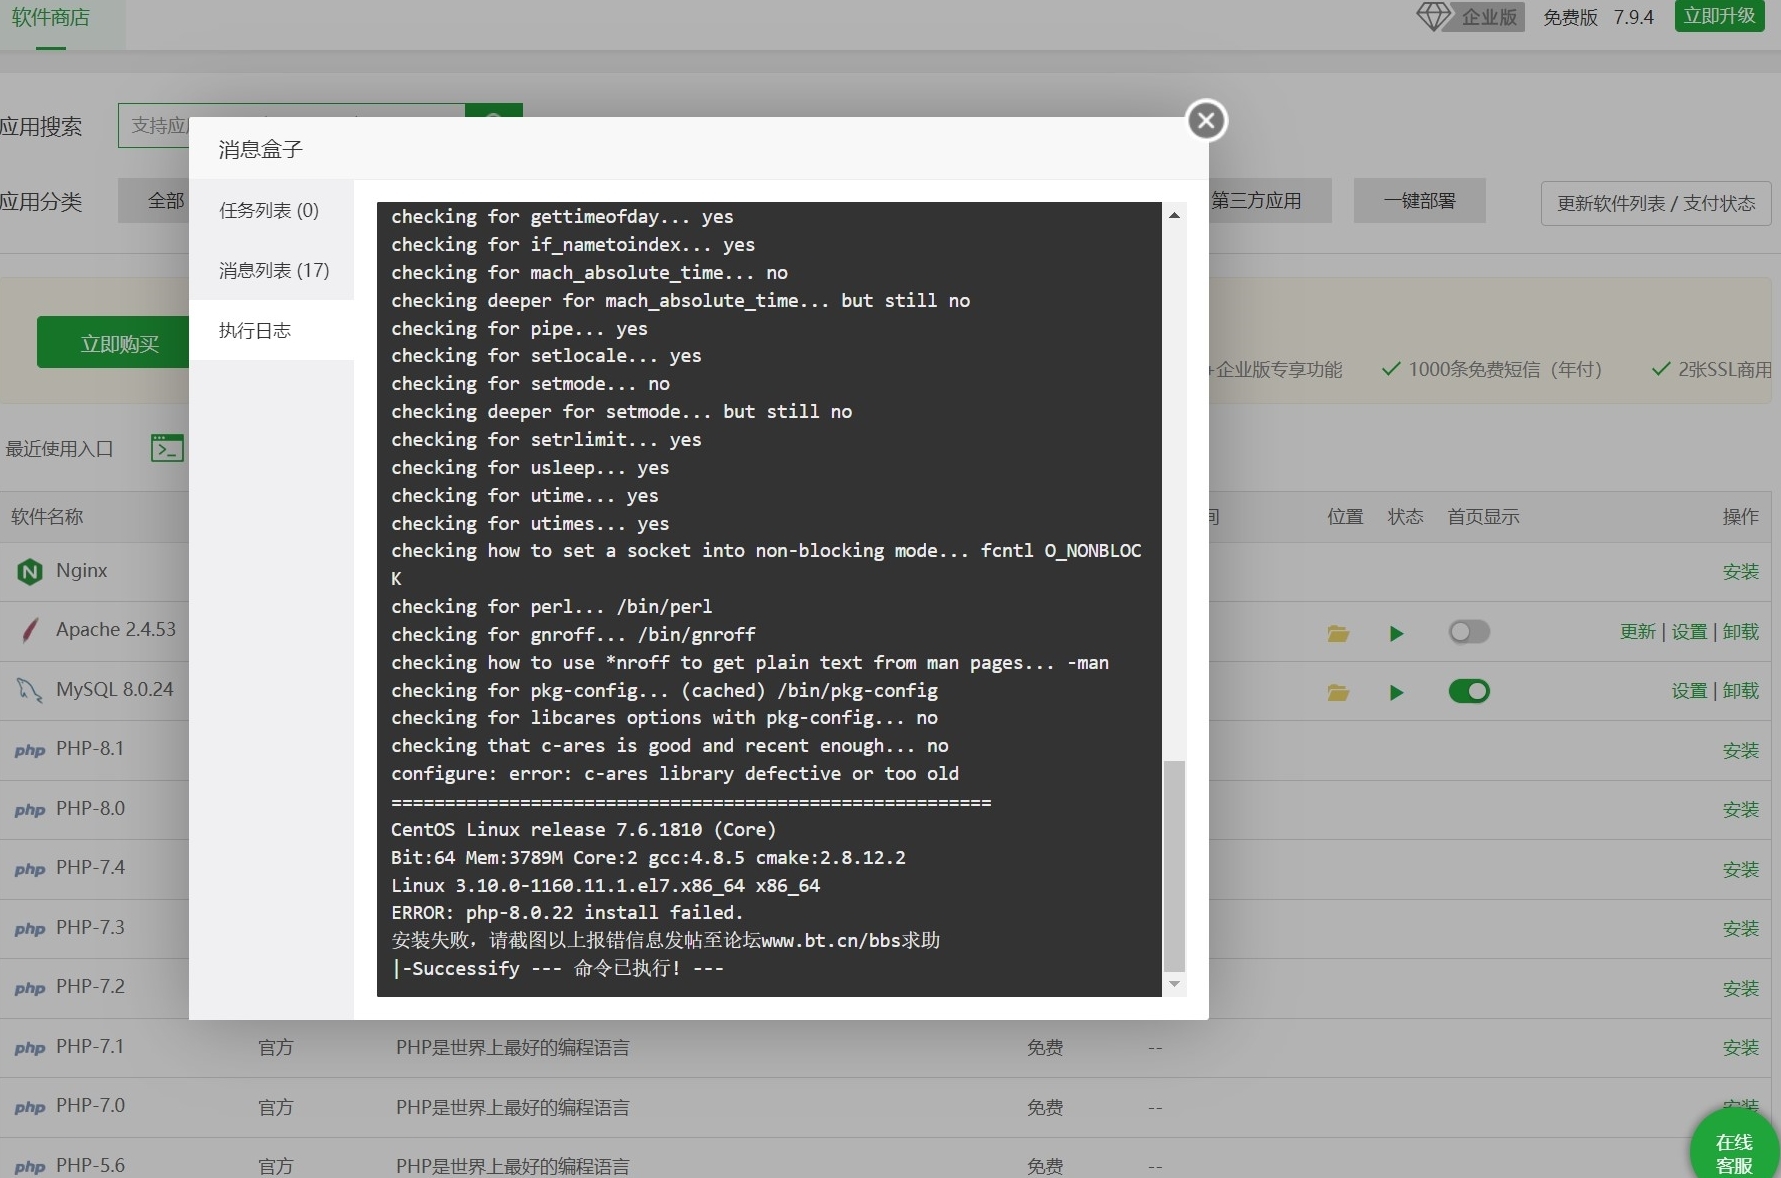Click update link for Apache

1638,632
